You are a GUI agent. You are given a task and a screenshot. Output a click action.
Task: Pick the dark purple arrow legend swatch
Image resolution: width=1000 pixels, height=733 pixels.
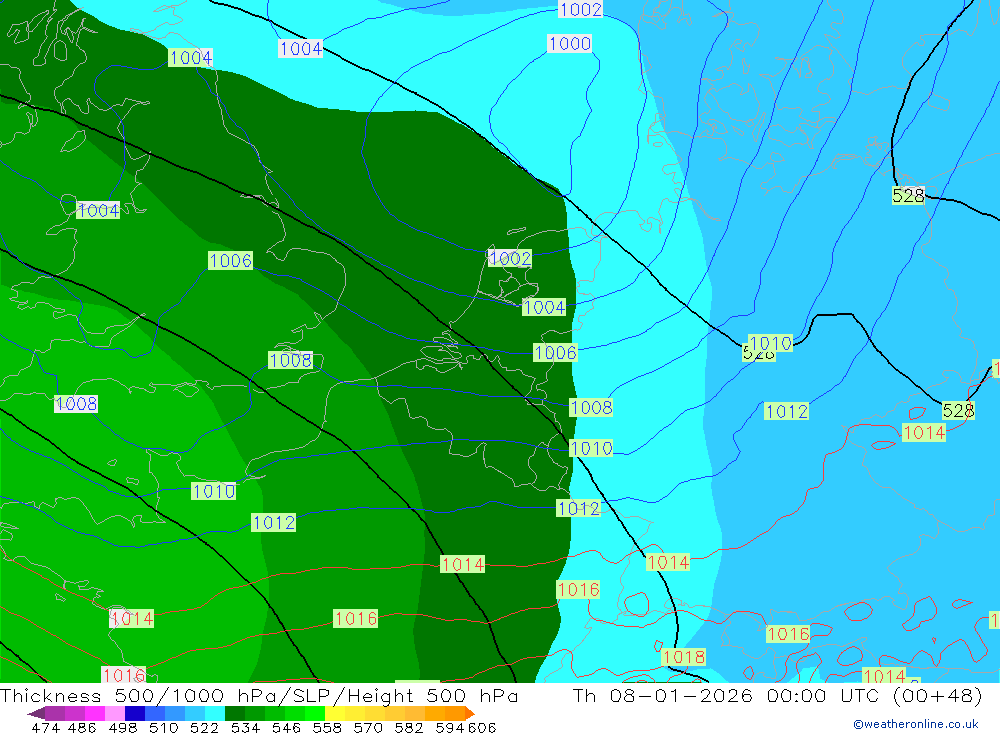[x=36, y=713]
